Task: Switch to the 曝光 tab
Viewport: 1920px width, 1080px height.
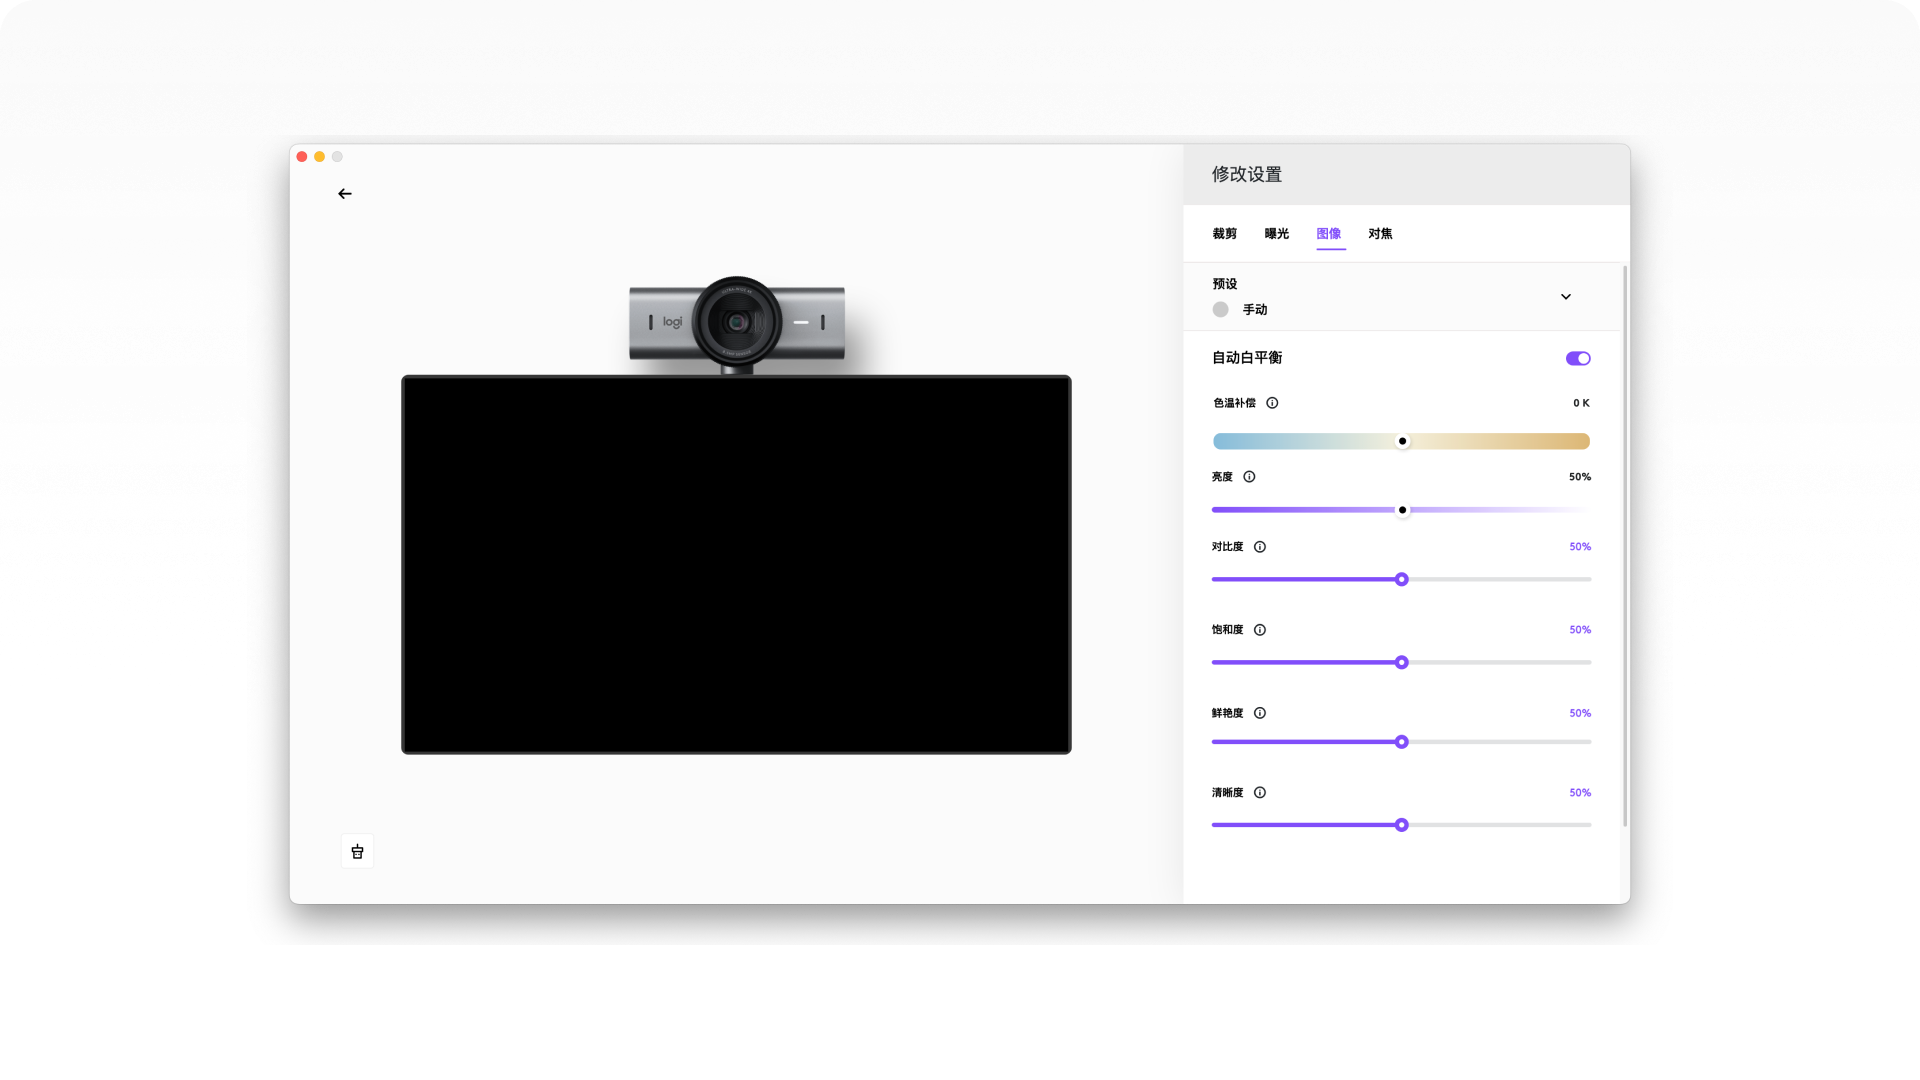Action: pyautogui.click(x=1276, y=234)
